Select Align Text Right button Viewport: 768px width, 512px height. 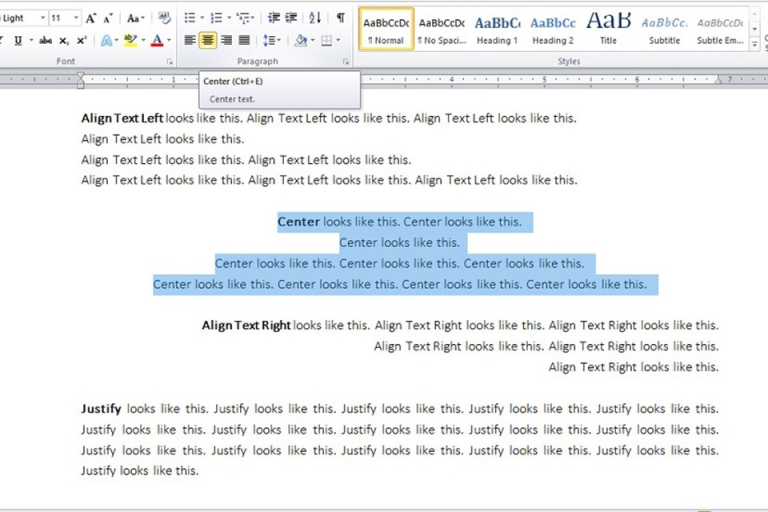[226, 40]
